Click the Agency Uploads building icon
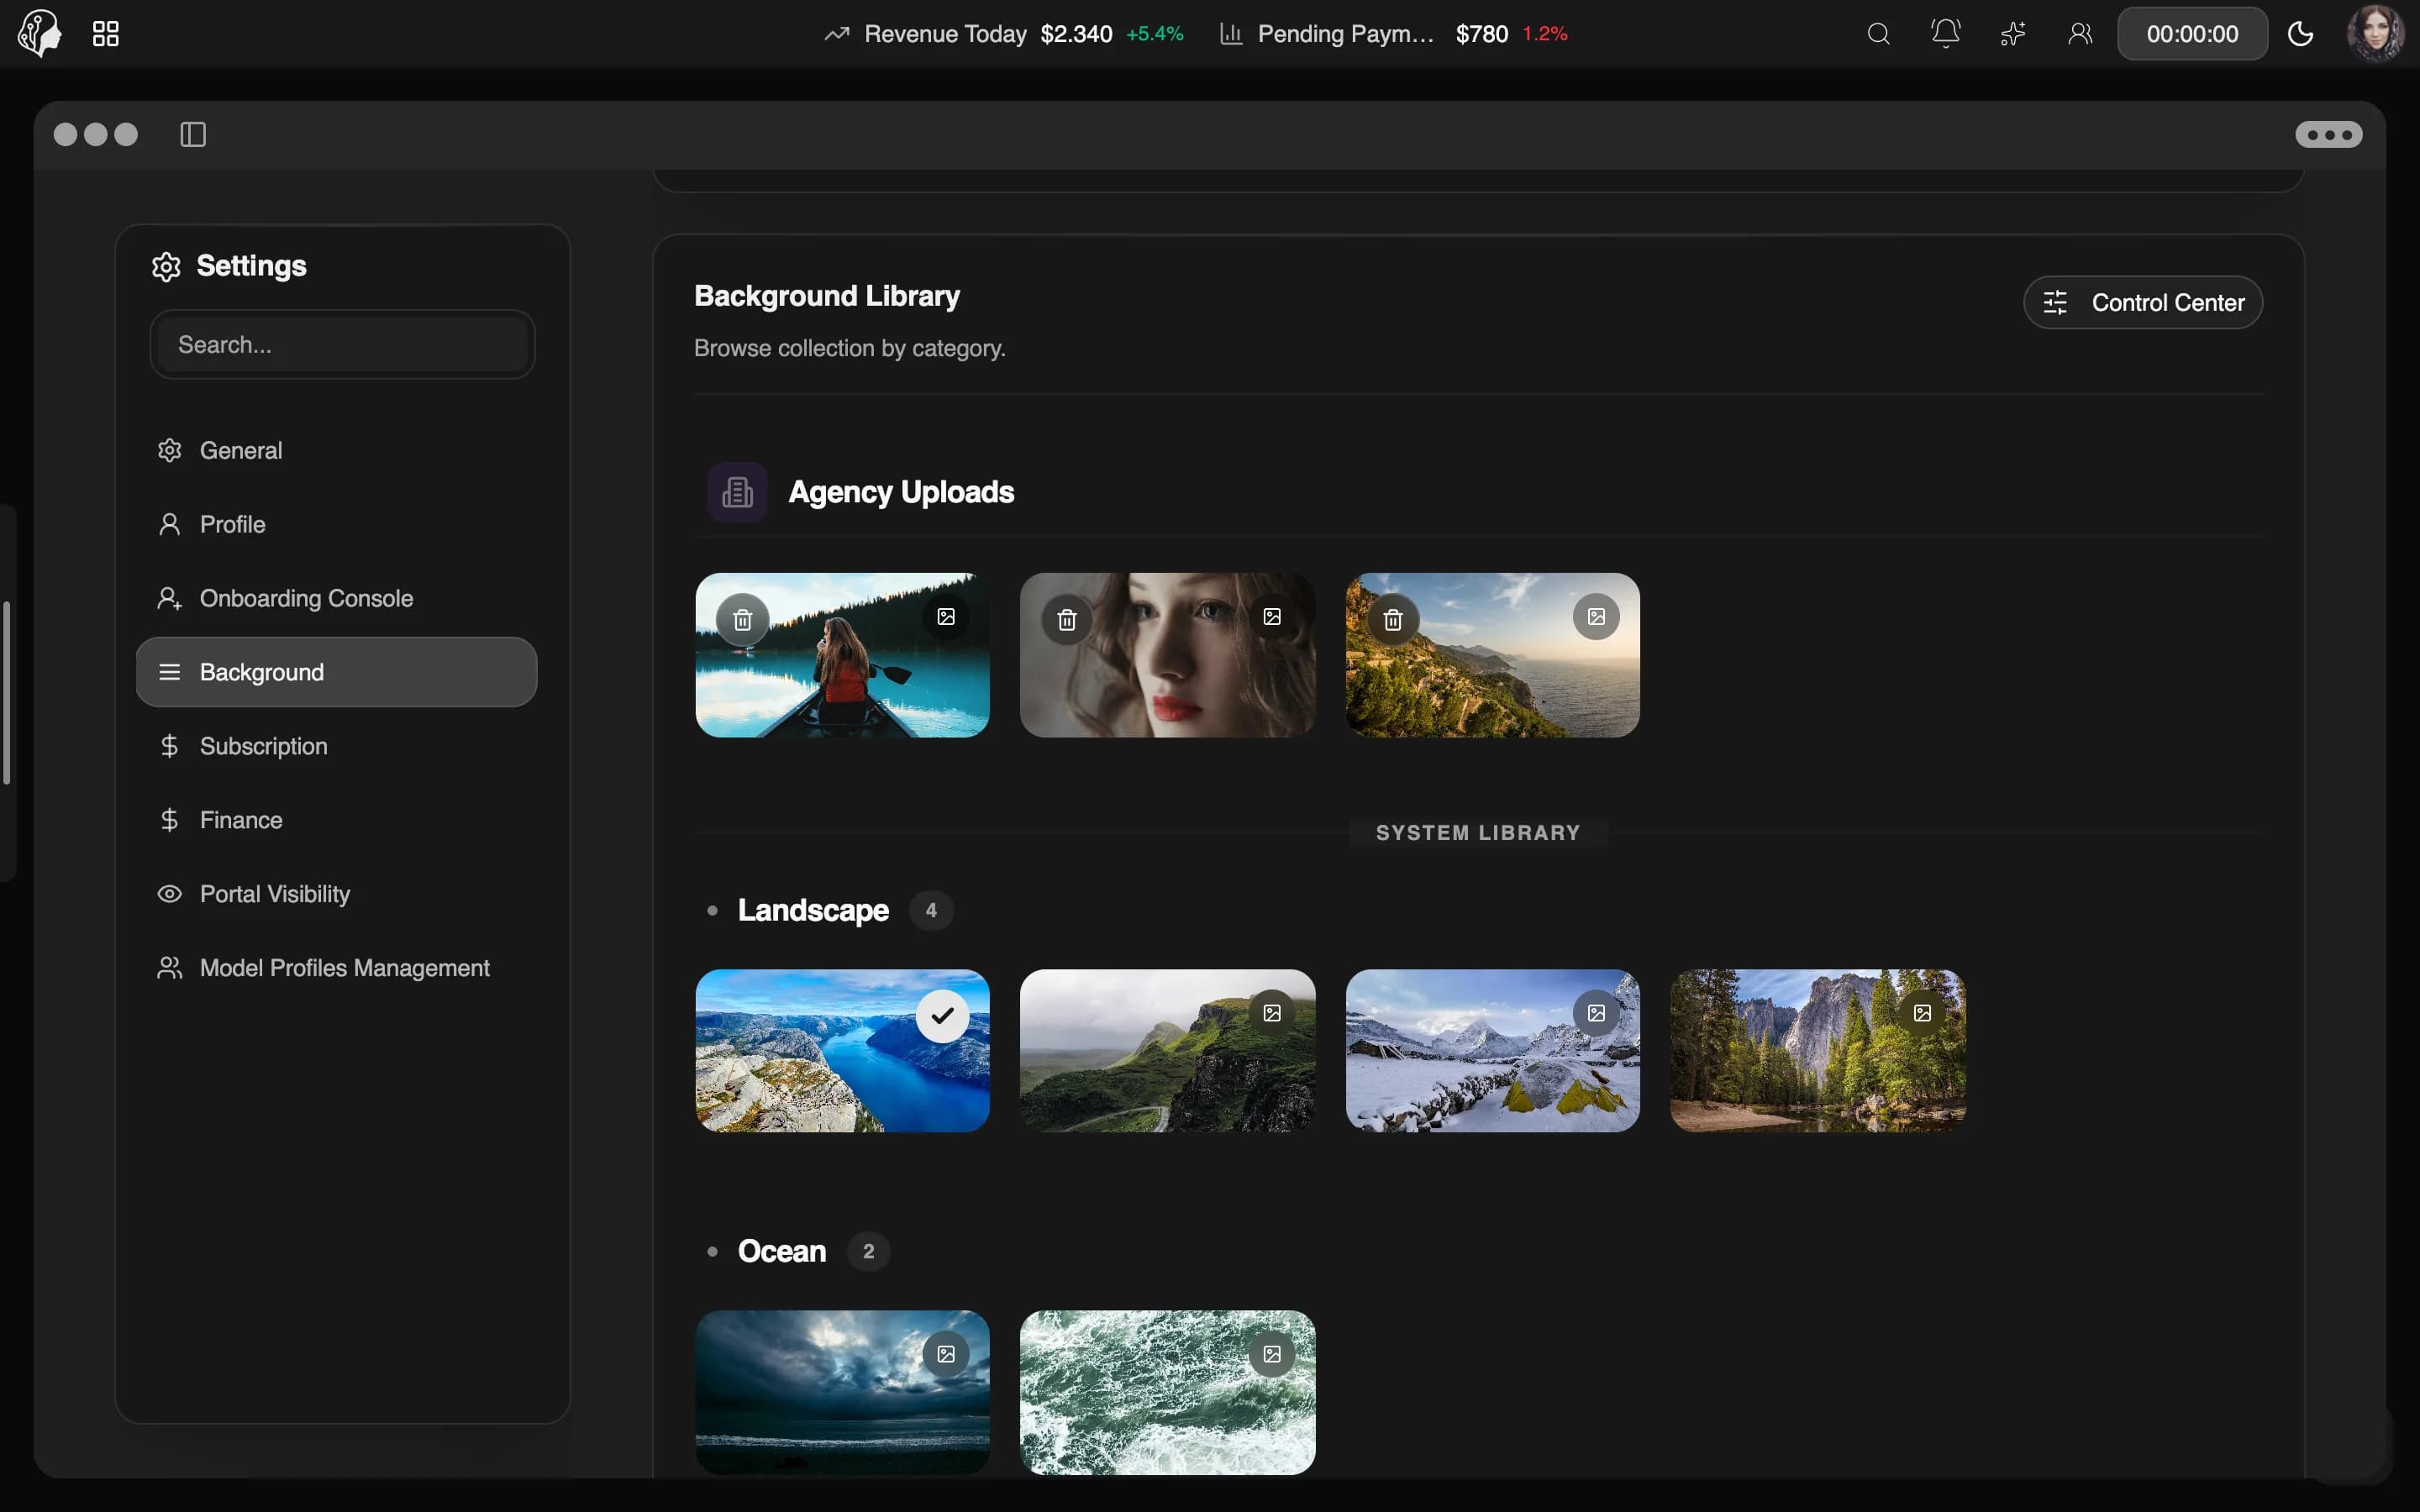2420x1512 pixels. 737,492
